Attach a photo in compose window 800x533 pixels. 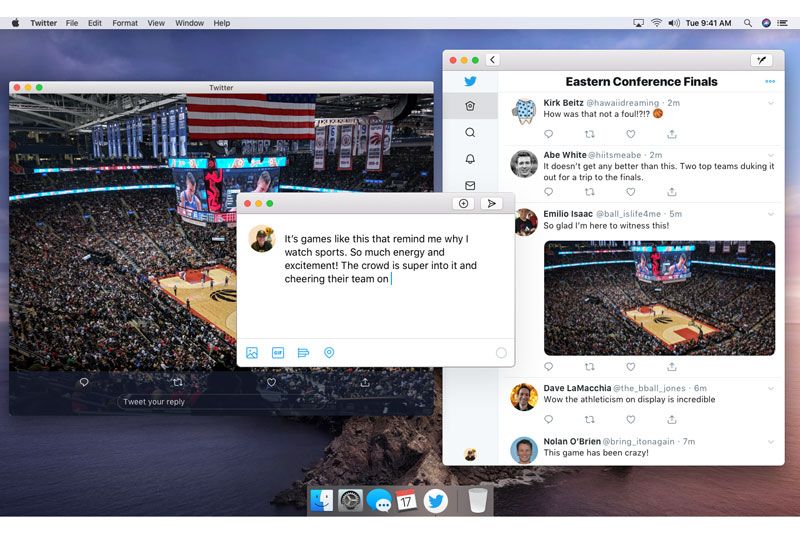coord(252,352)
